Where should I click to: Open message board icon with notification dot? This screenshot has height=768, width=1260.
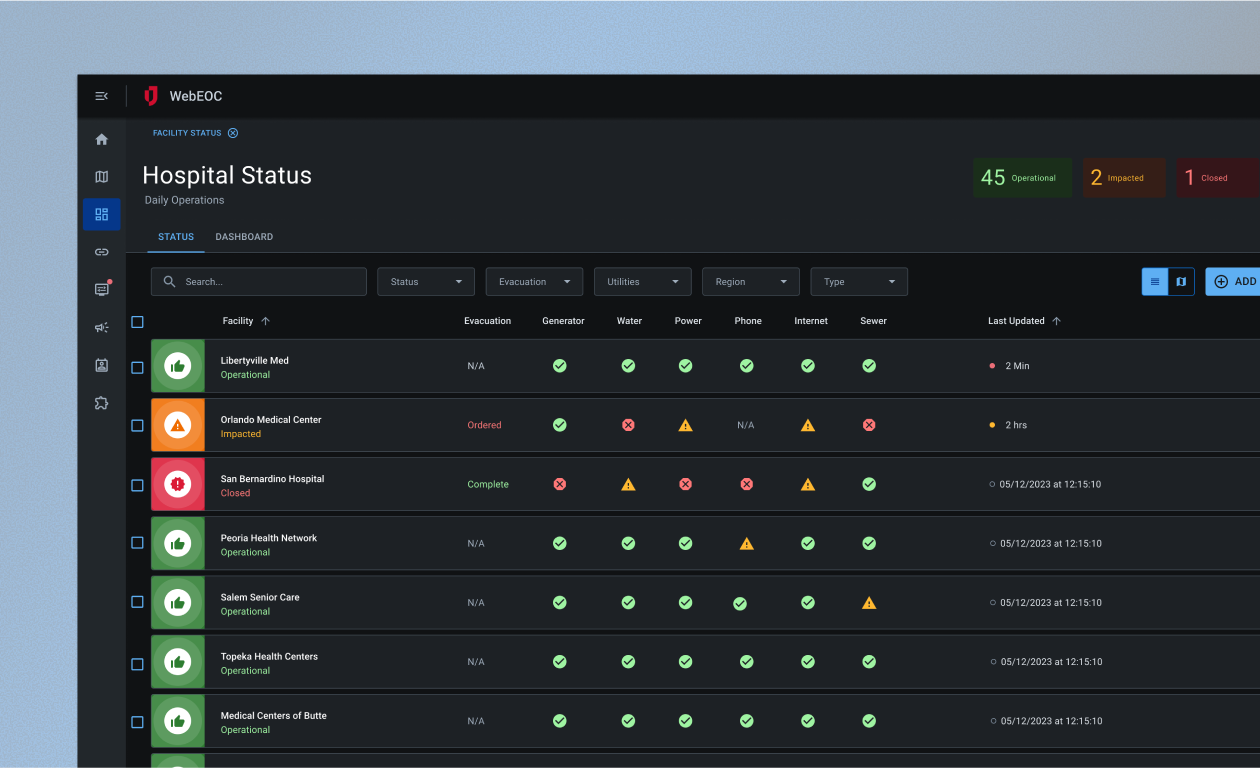tap(101, 289)
